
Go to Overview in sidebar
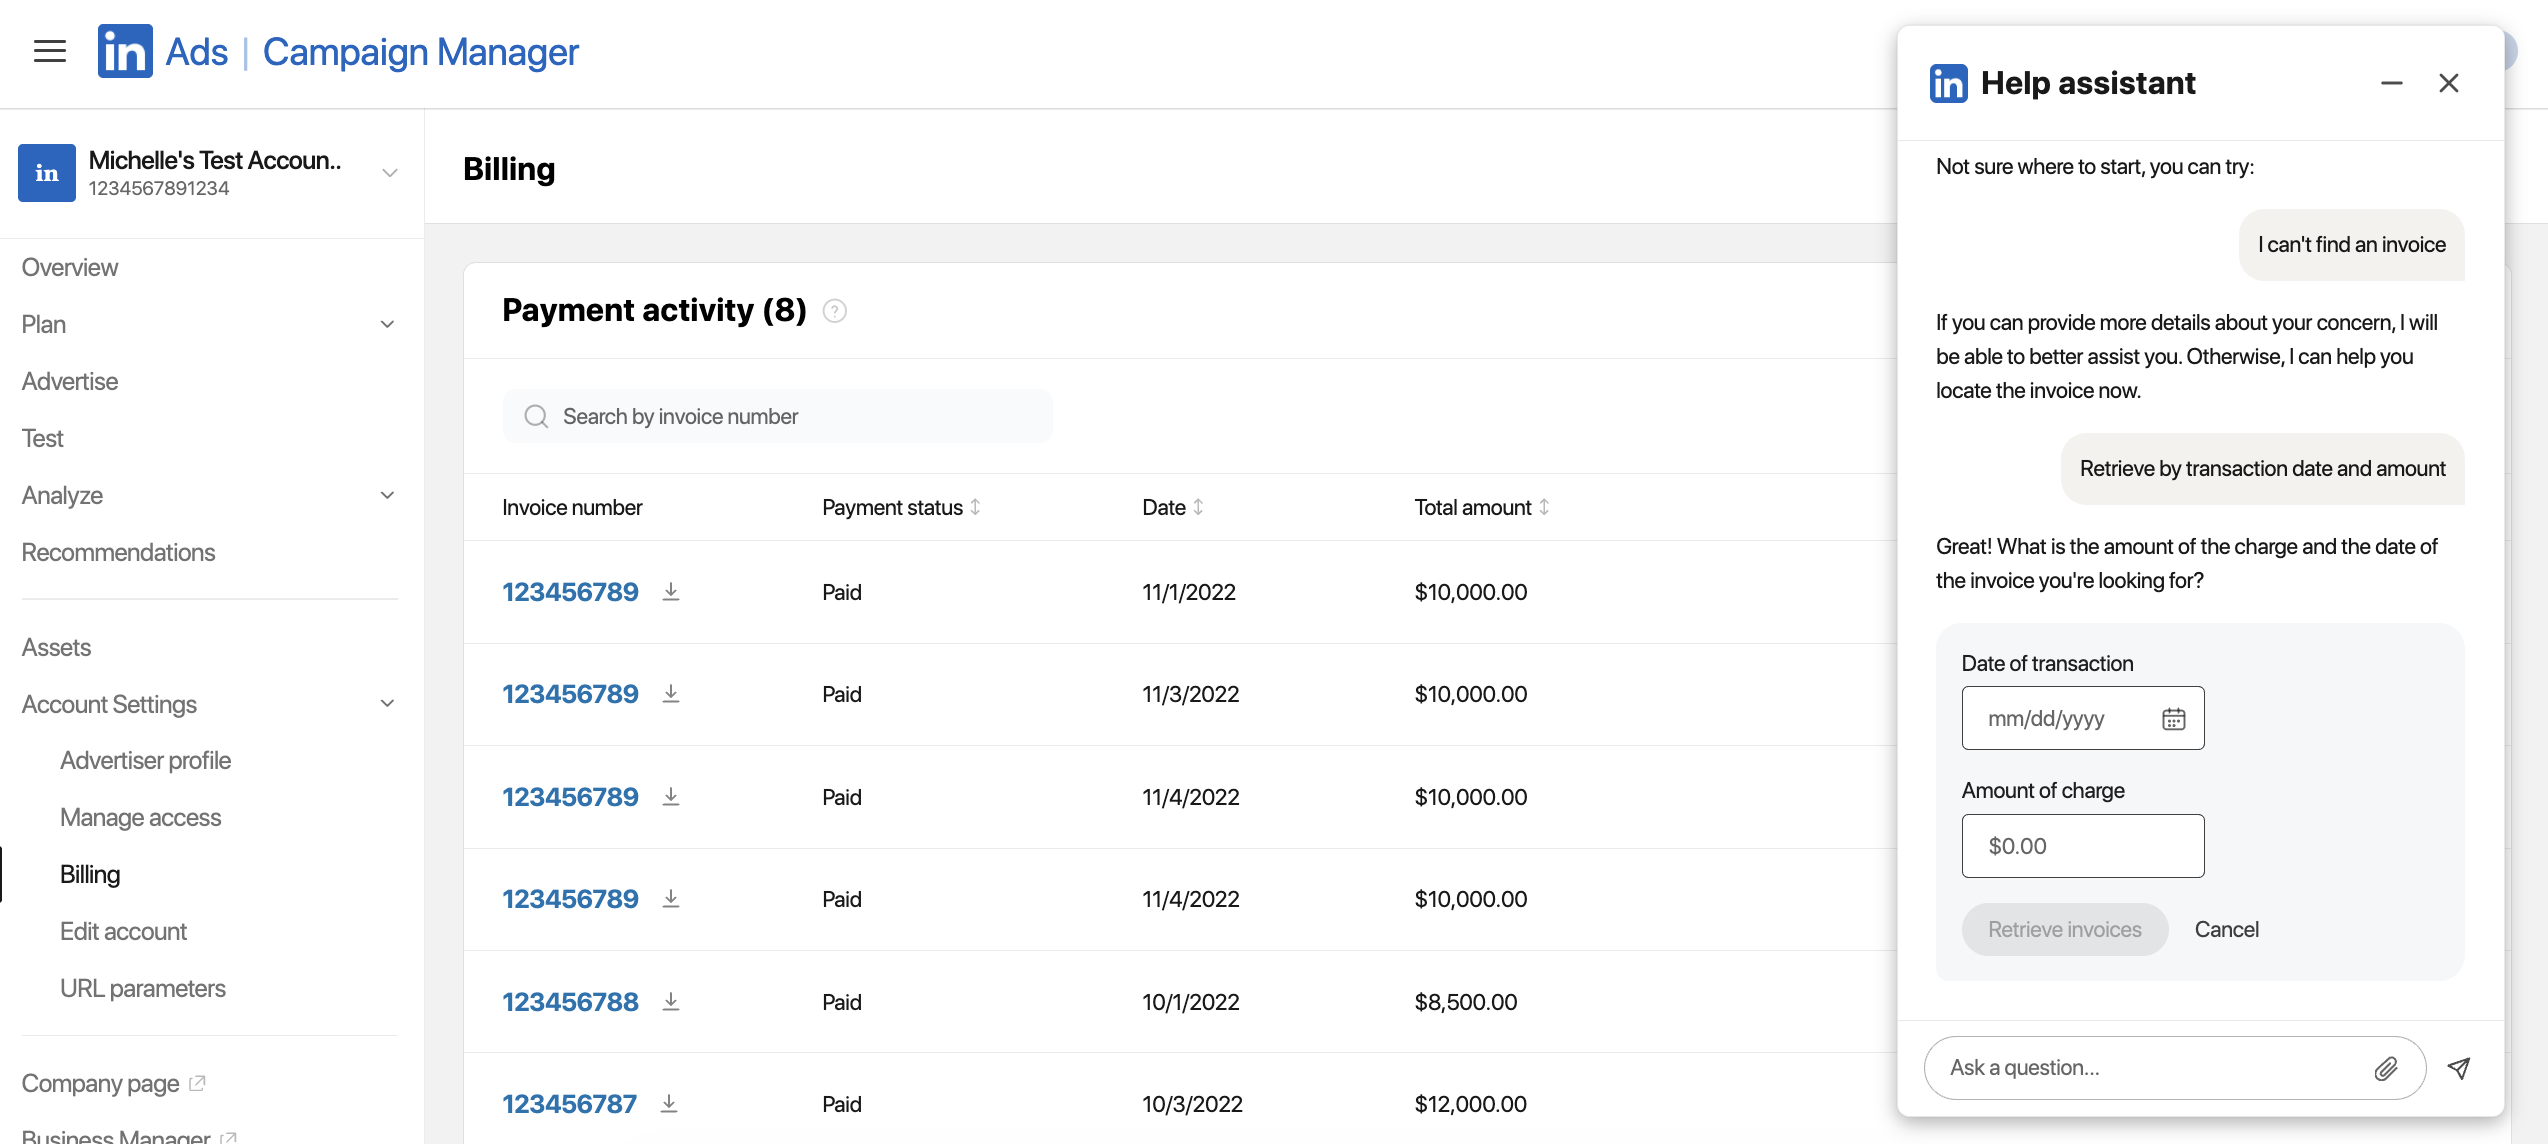(x=70, y=268)
